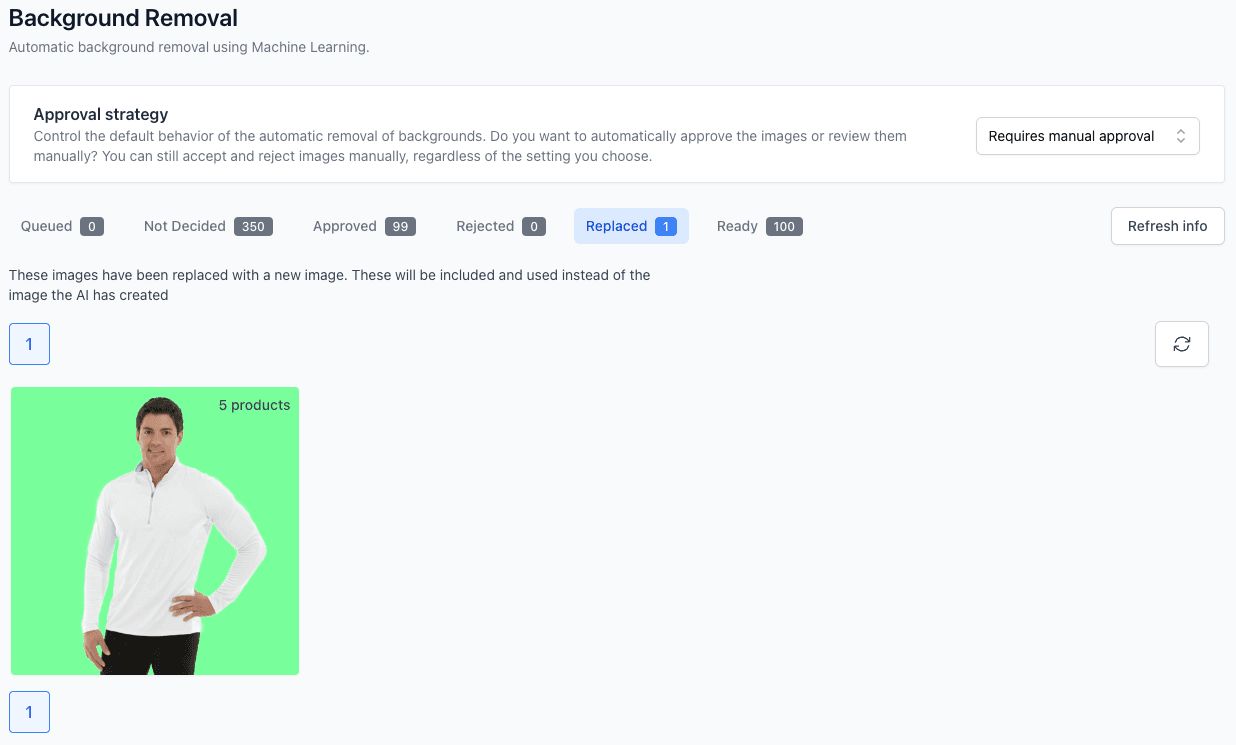Click the 100 count badge beside Ready
1236x745 pixels.
784,227
